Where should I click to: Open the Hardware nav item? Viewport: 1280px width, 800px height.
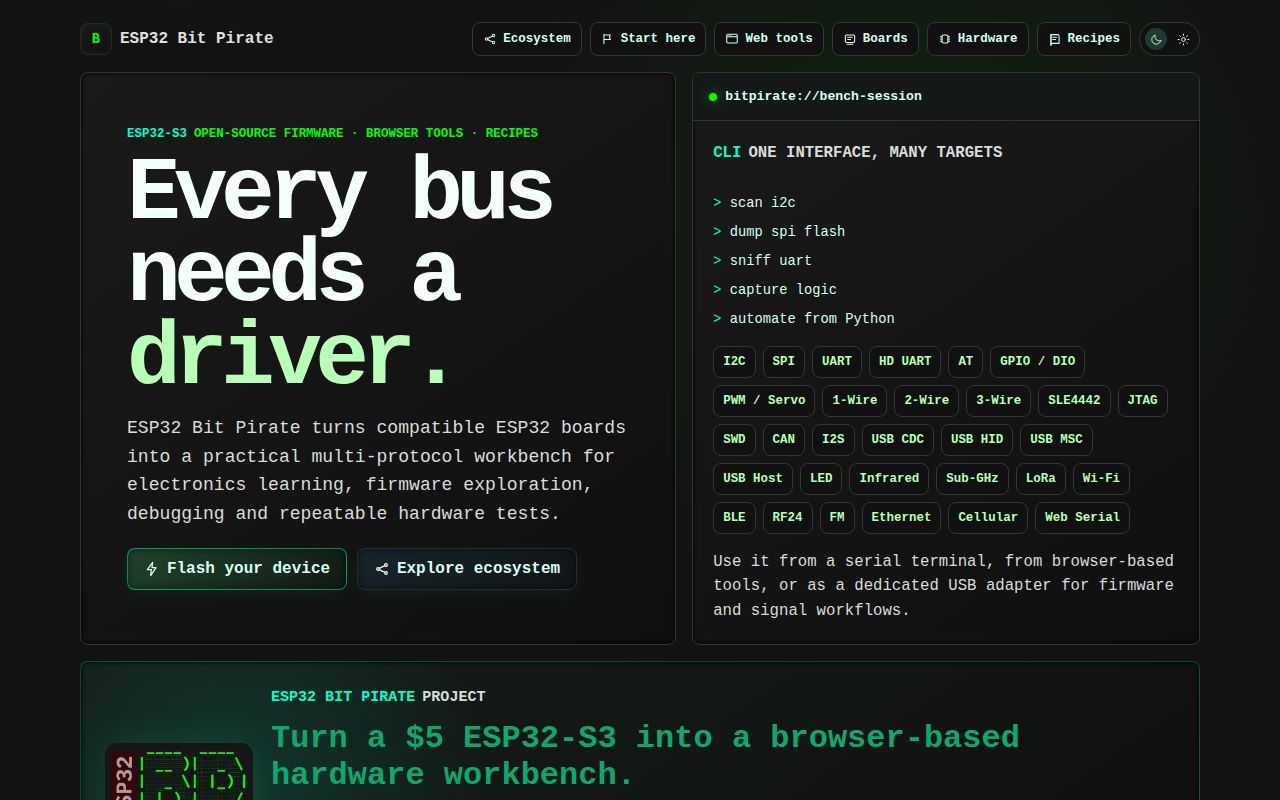click(x=978, y=39)
